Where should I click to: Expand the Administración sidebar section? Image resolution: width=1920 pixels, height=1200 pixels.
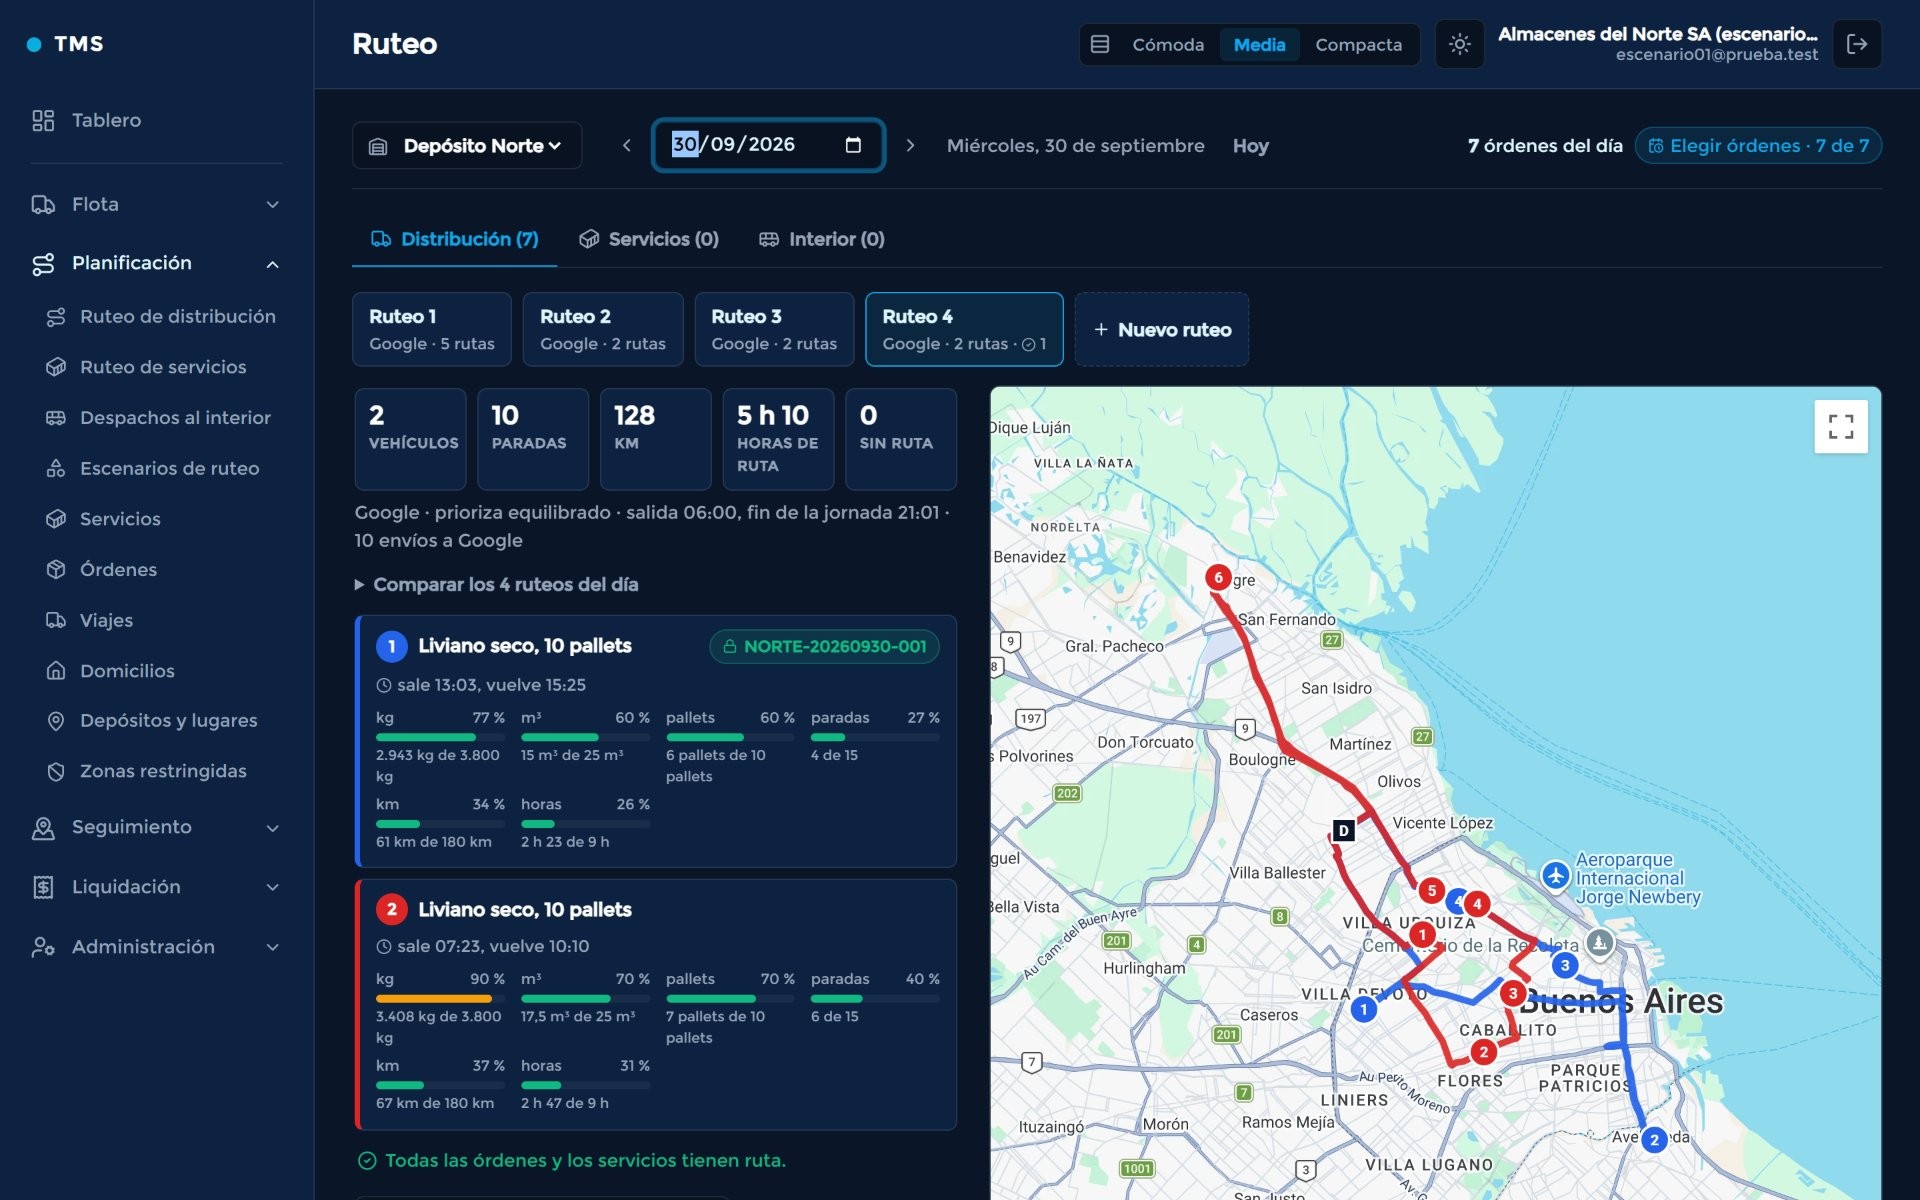click(156, 947)
